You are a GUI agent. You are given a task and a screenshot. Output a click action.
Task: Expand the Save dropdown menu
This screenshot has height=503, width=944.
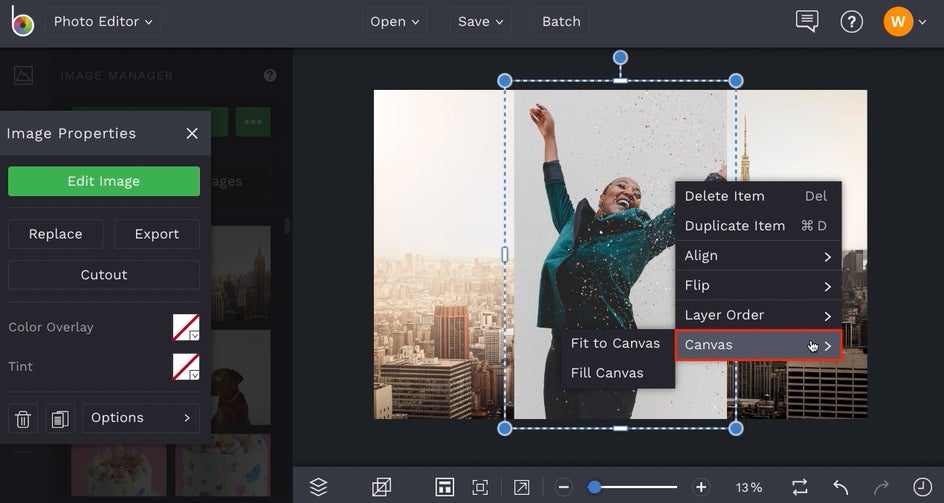pyautogui.click(x=480, y=22)
